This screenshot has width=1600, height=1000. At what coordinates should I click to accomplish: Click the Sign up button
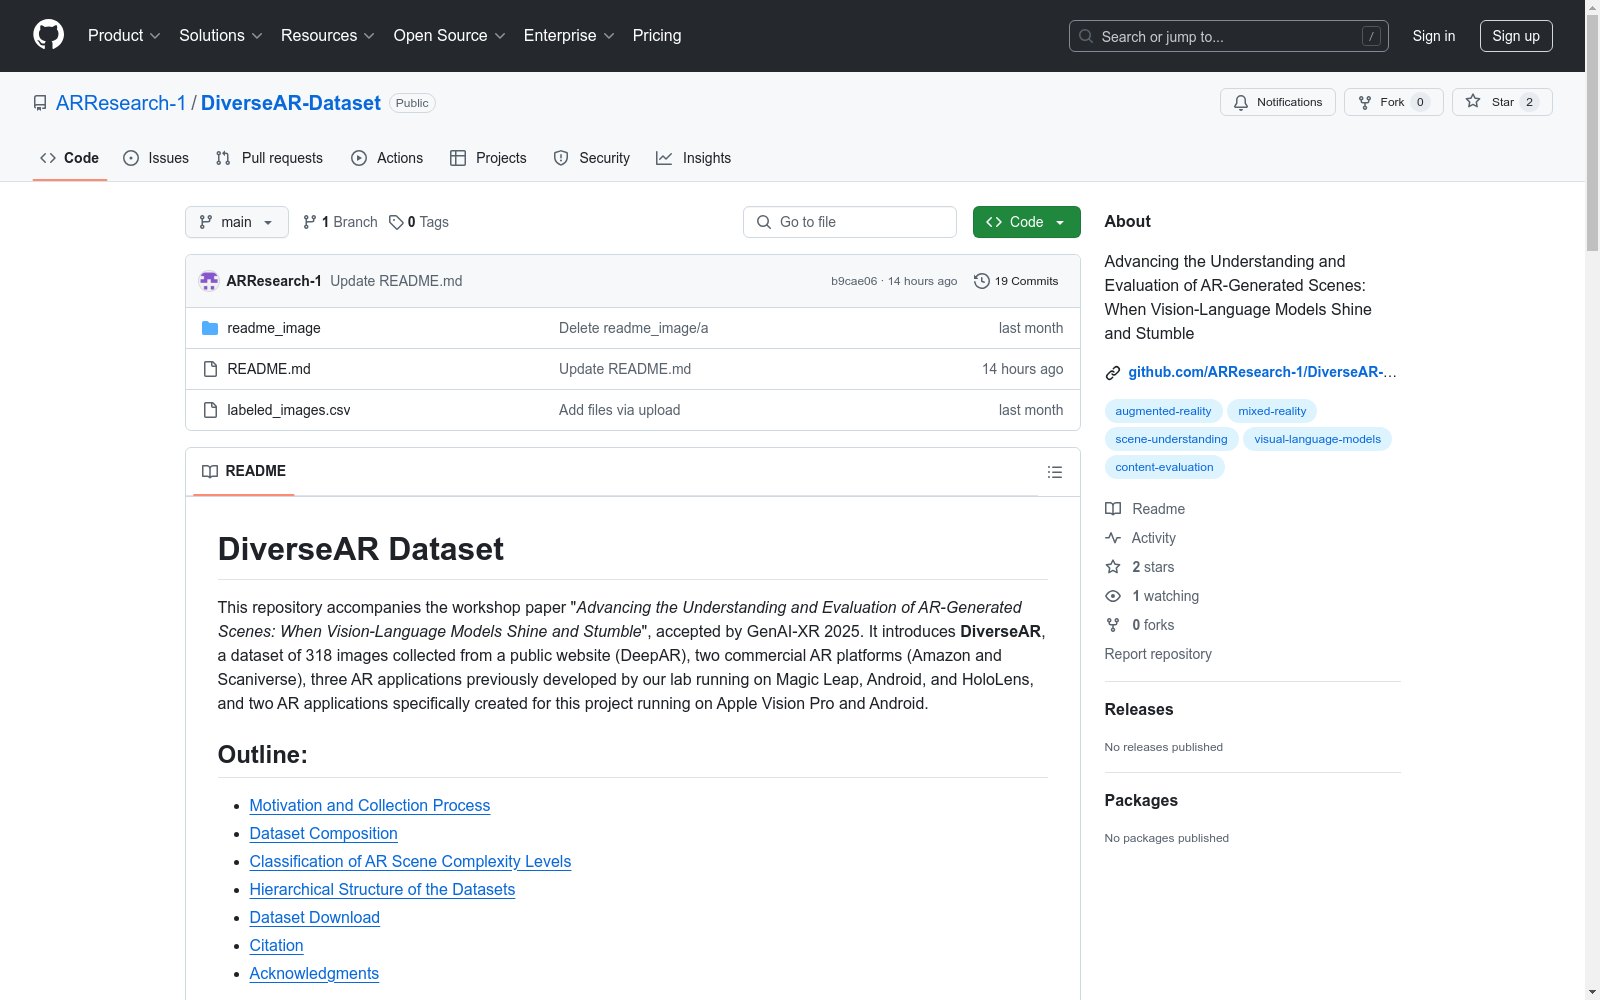point(1516,36)
